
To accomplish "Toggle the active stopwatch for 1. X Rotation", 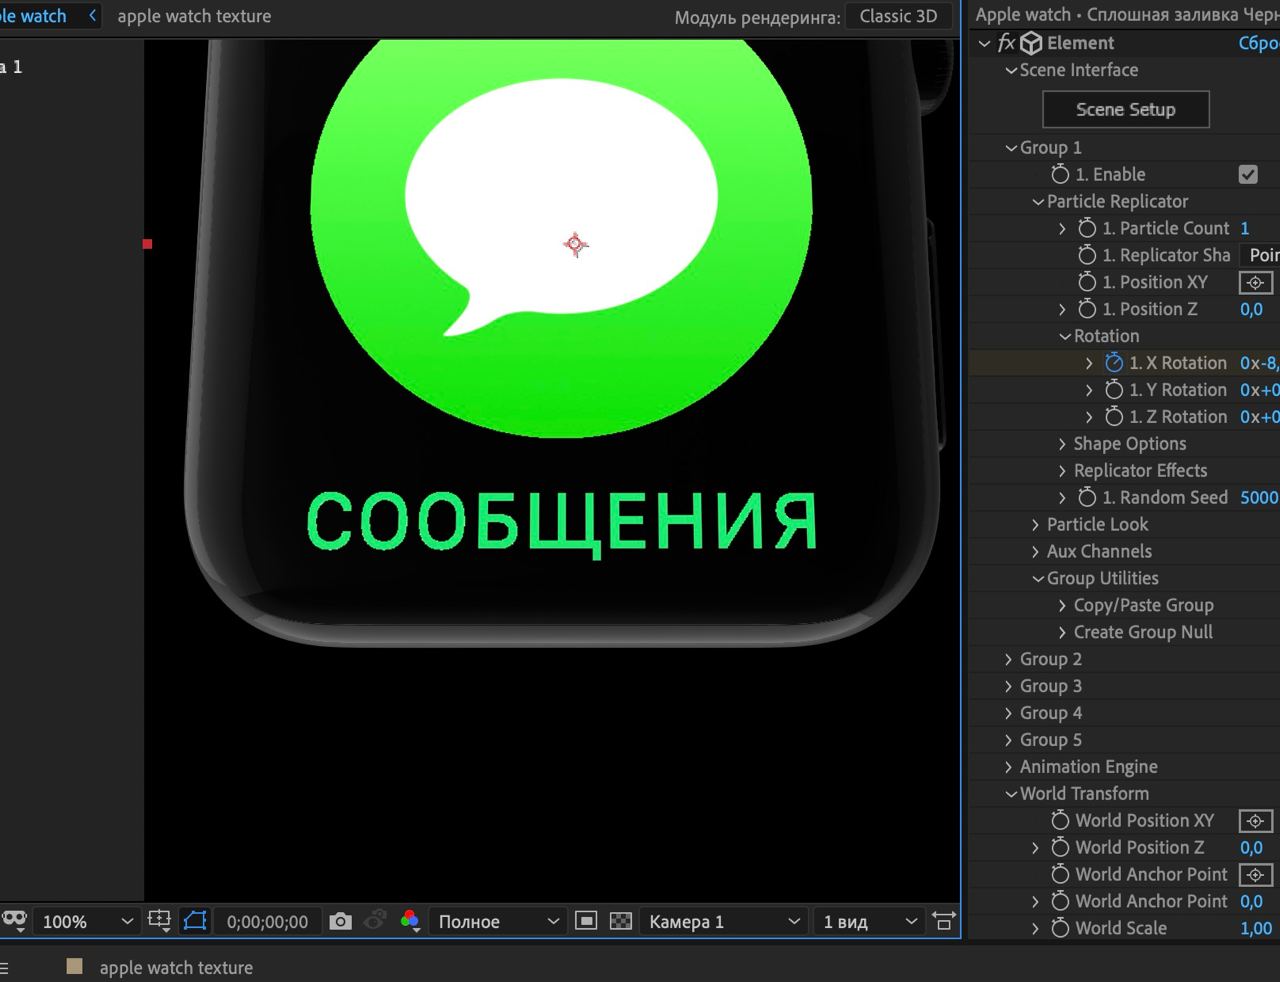I will (x=1114, y=363).
